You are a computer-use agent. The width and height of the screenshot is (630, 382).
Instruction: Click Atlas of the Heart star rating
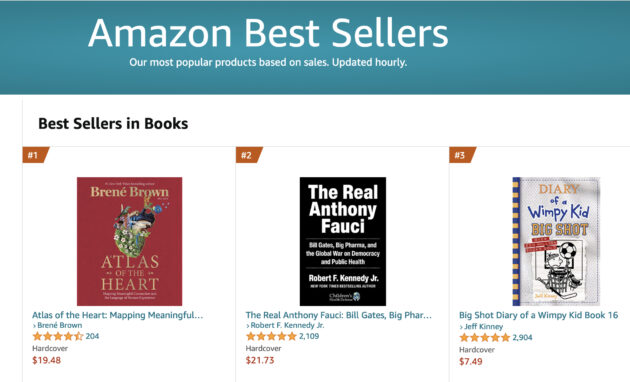(x=58, y=336)
